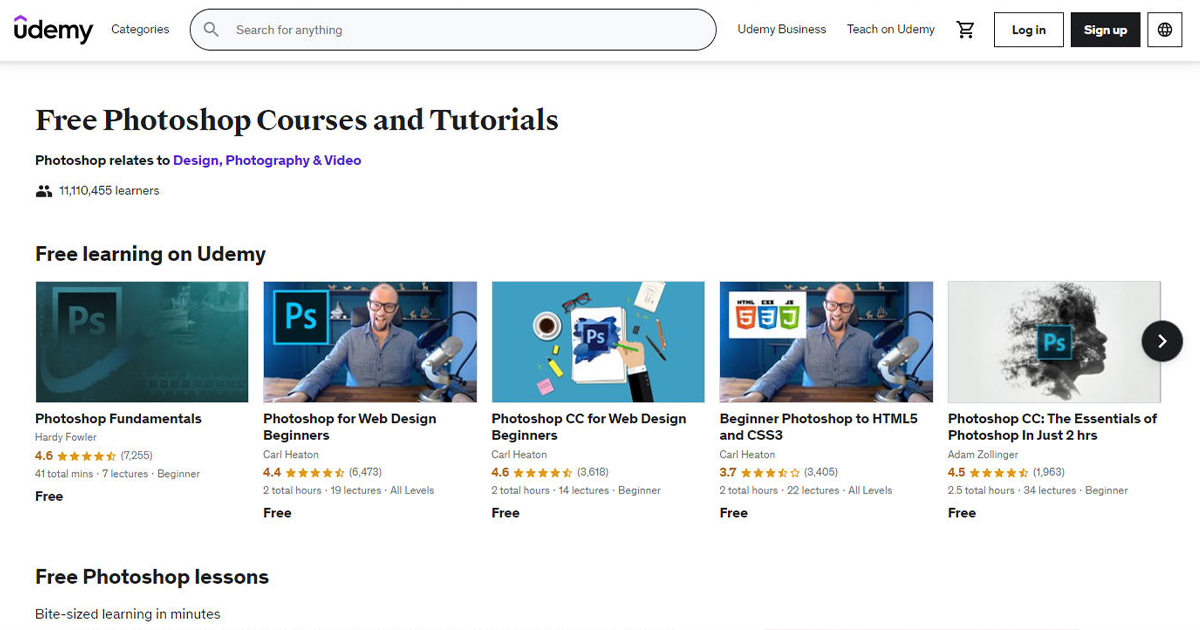Screen dimensions: 1200x630
Task: Click inside the search for anything field
Action: [x=450, y=29]
